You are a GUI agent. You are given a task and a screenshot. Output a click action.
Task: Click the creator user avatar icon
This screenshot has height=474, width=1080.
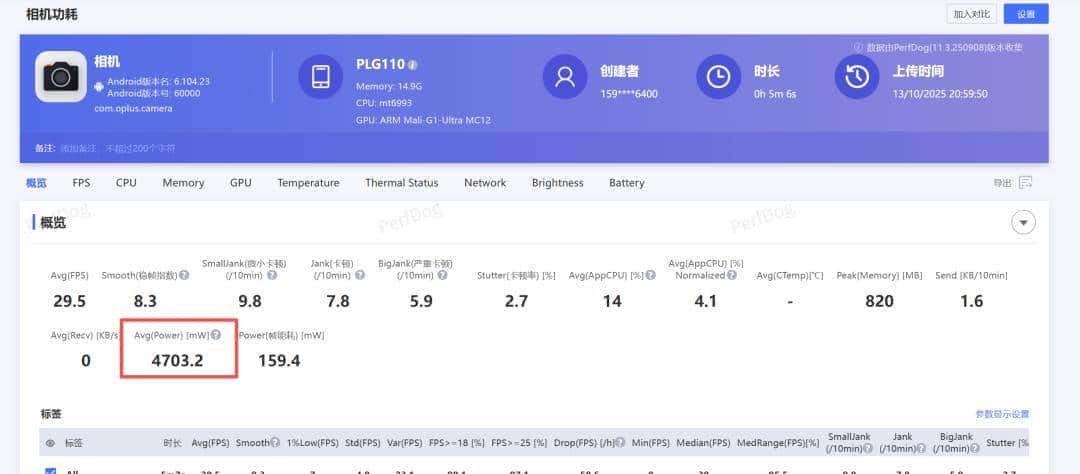[x=565, y=76]
